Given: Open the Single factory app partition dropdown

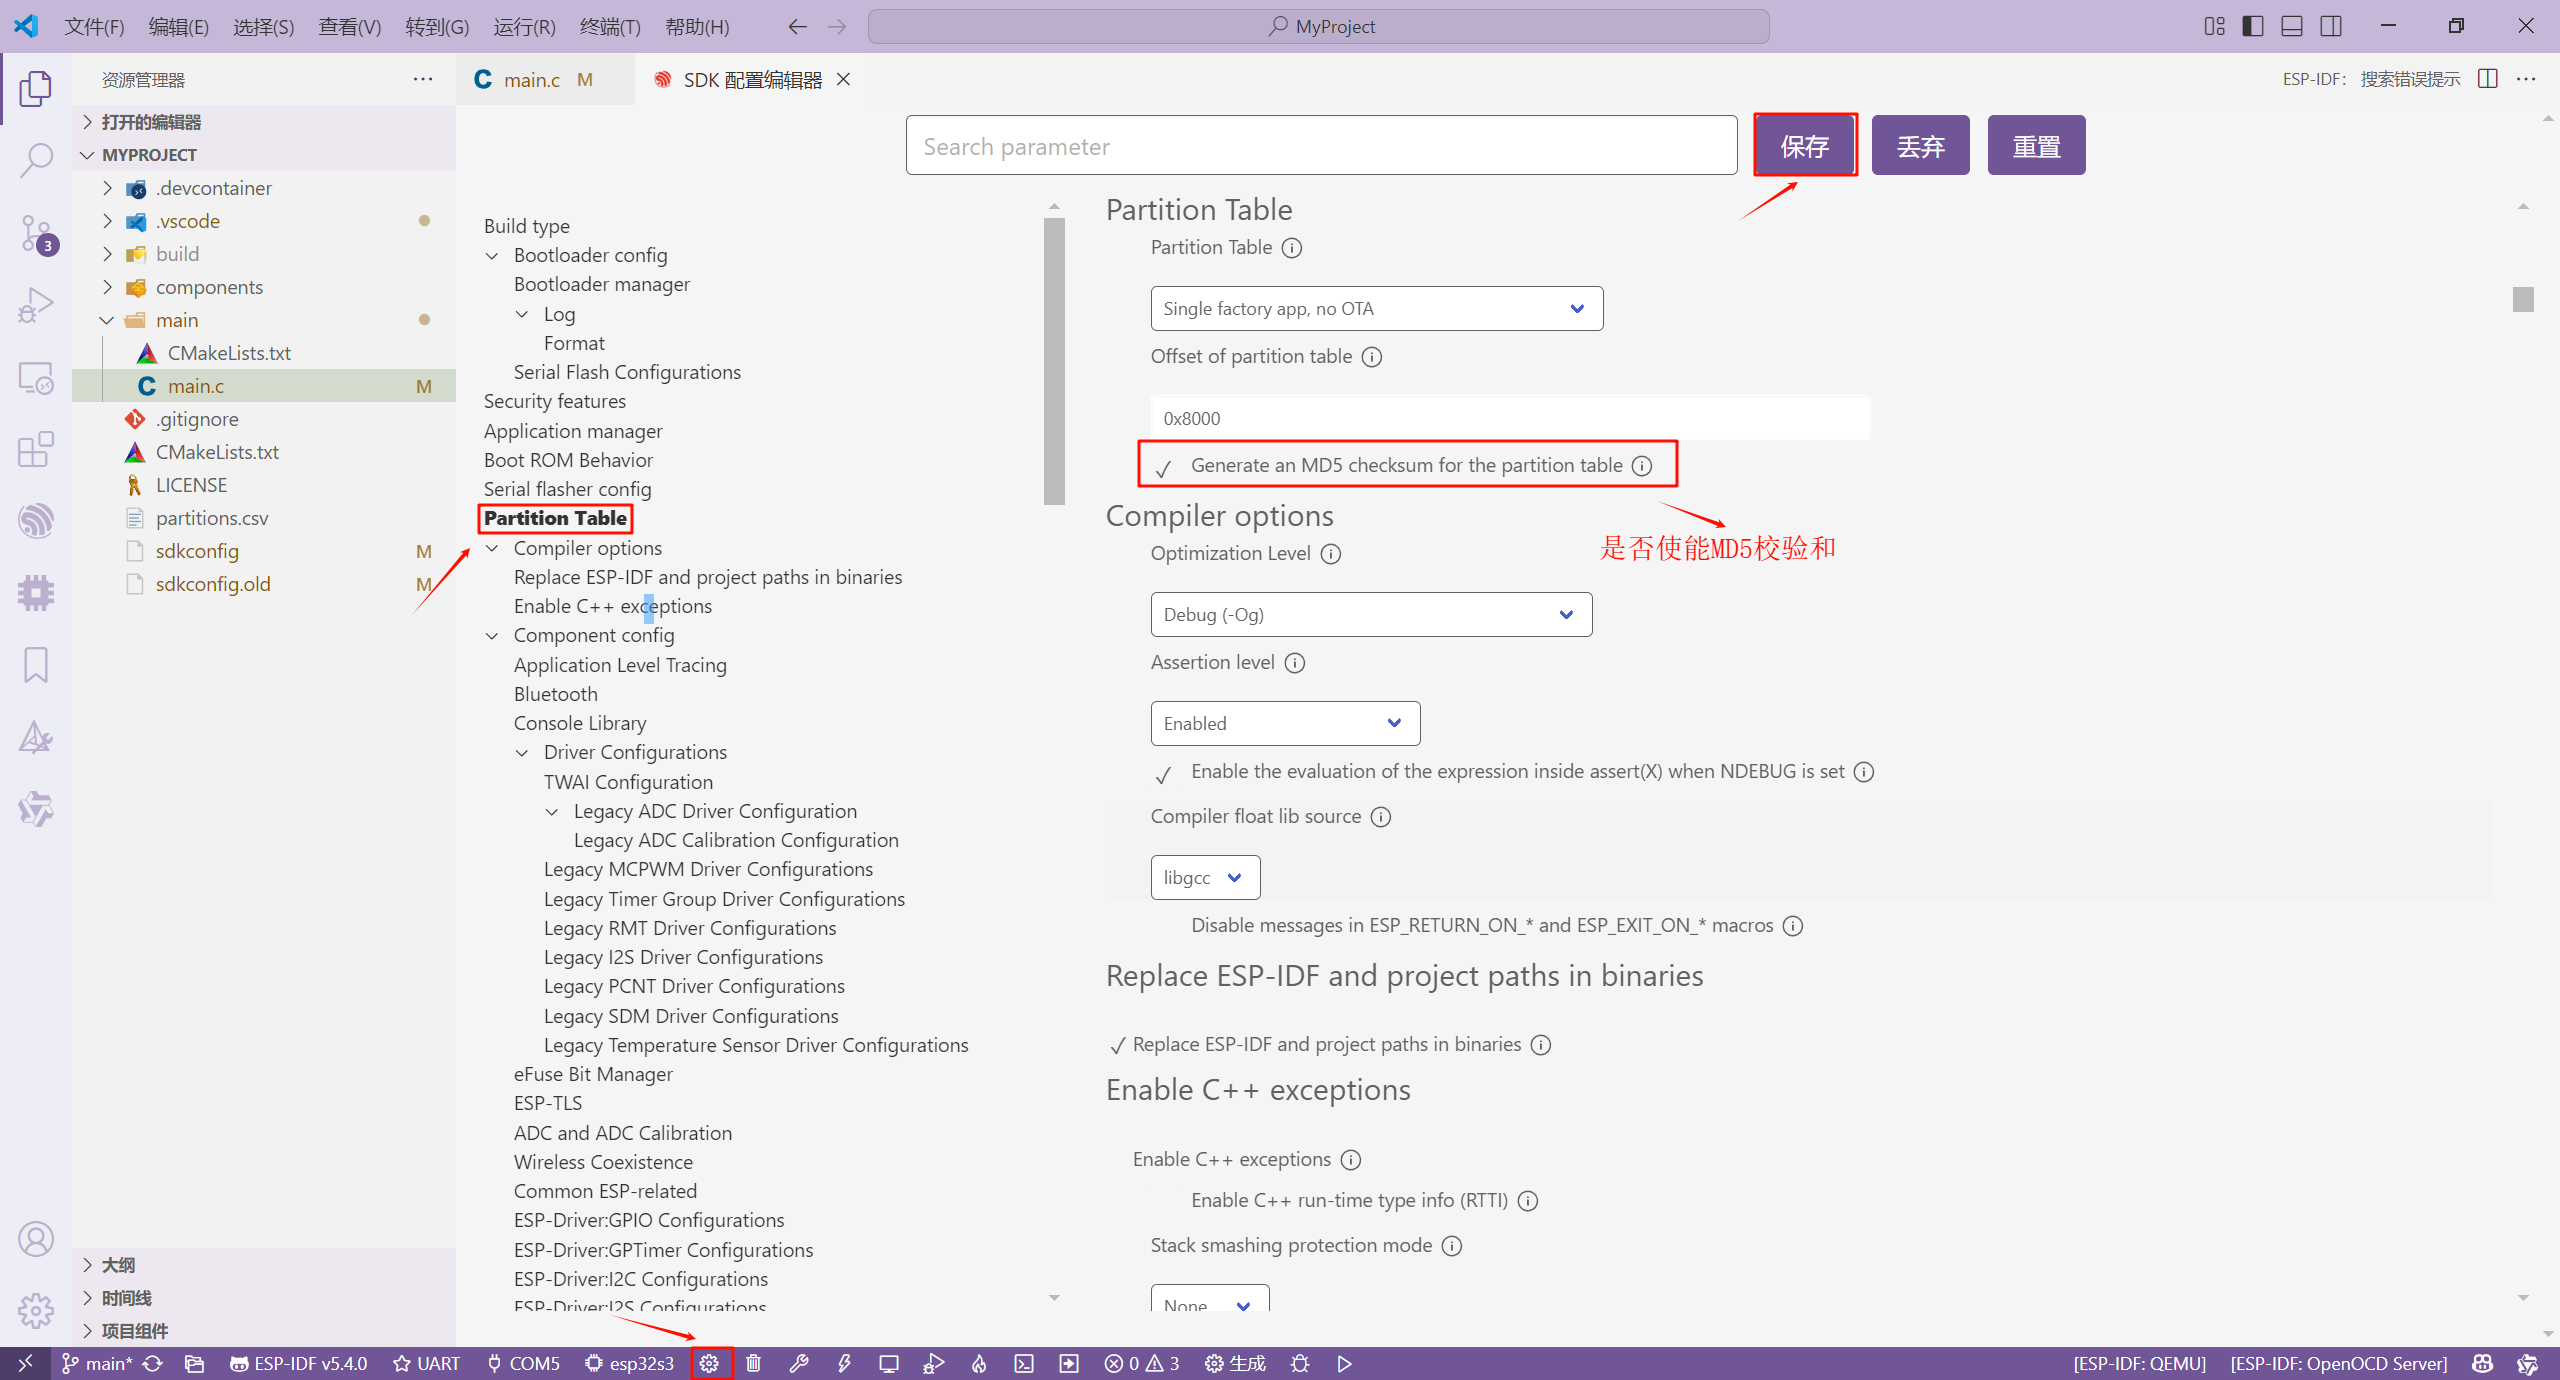Looking at the screenshot, I should coord(1376,309).
